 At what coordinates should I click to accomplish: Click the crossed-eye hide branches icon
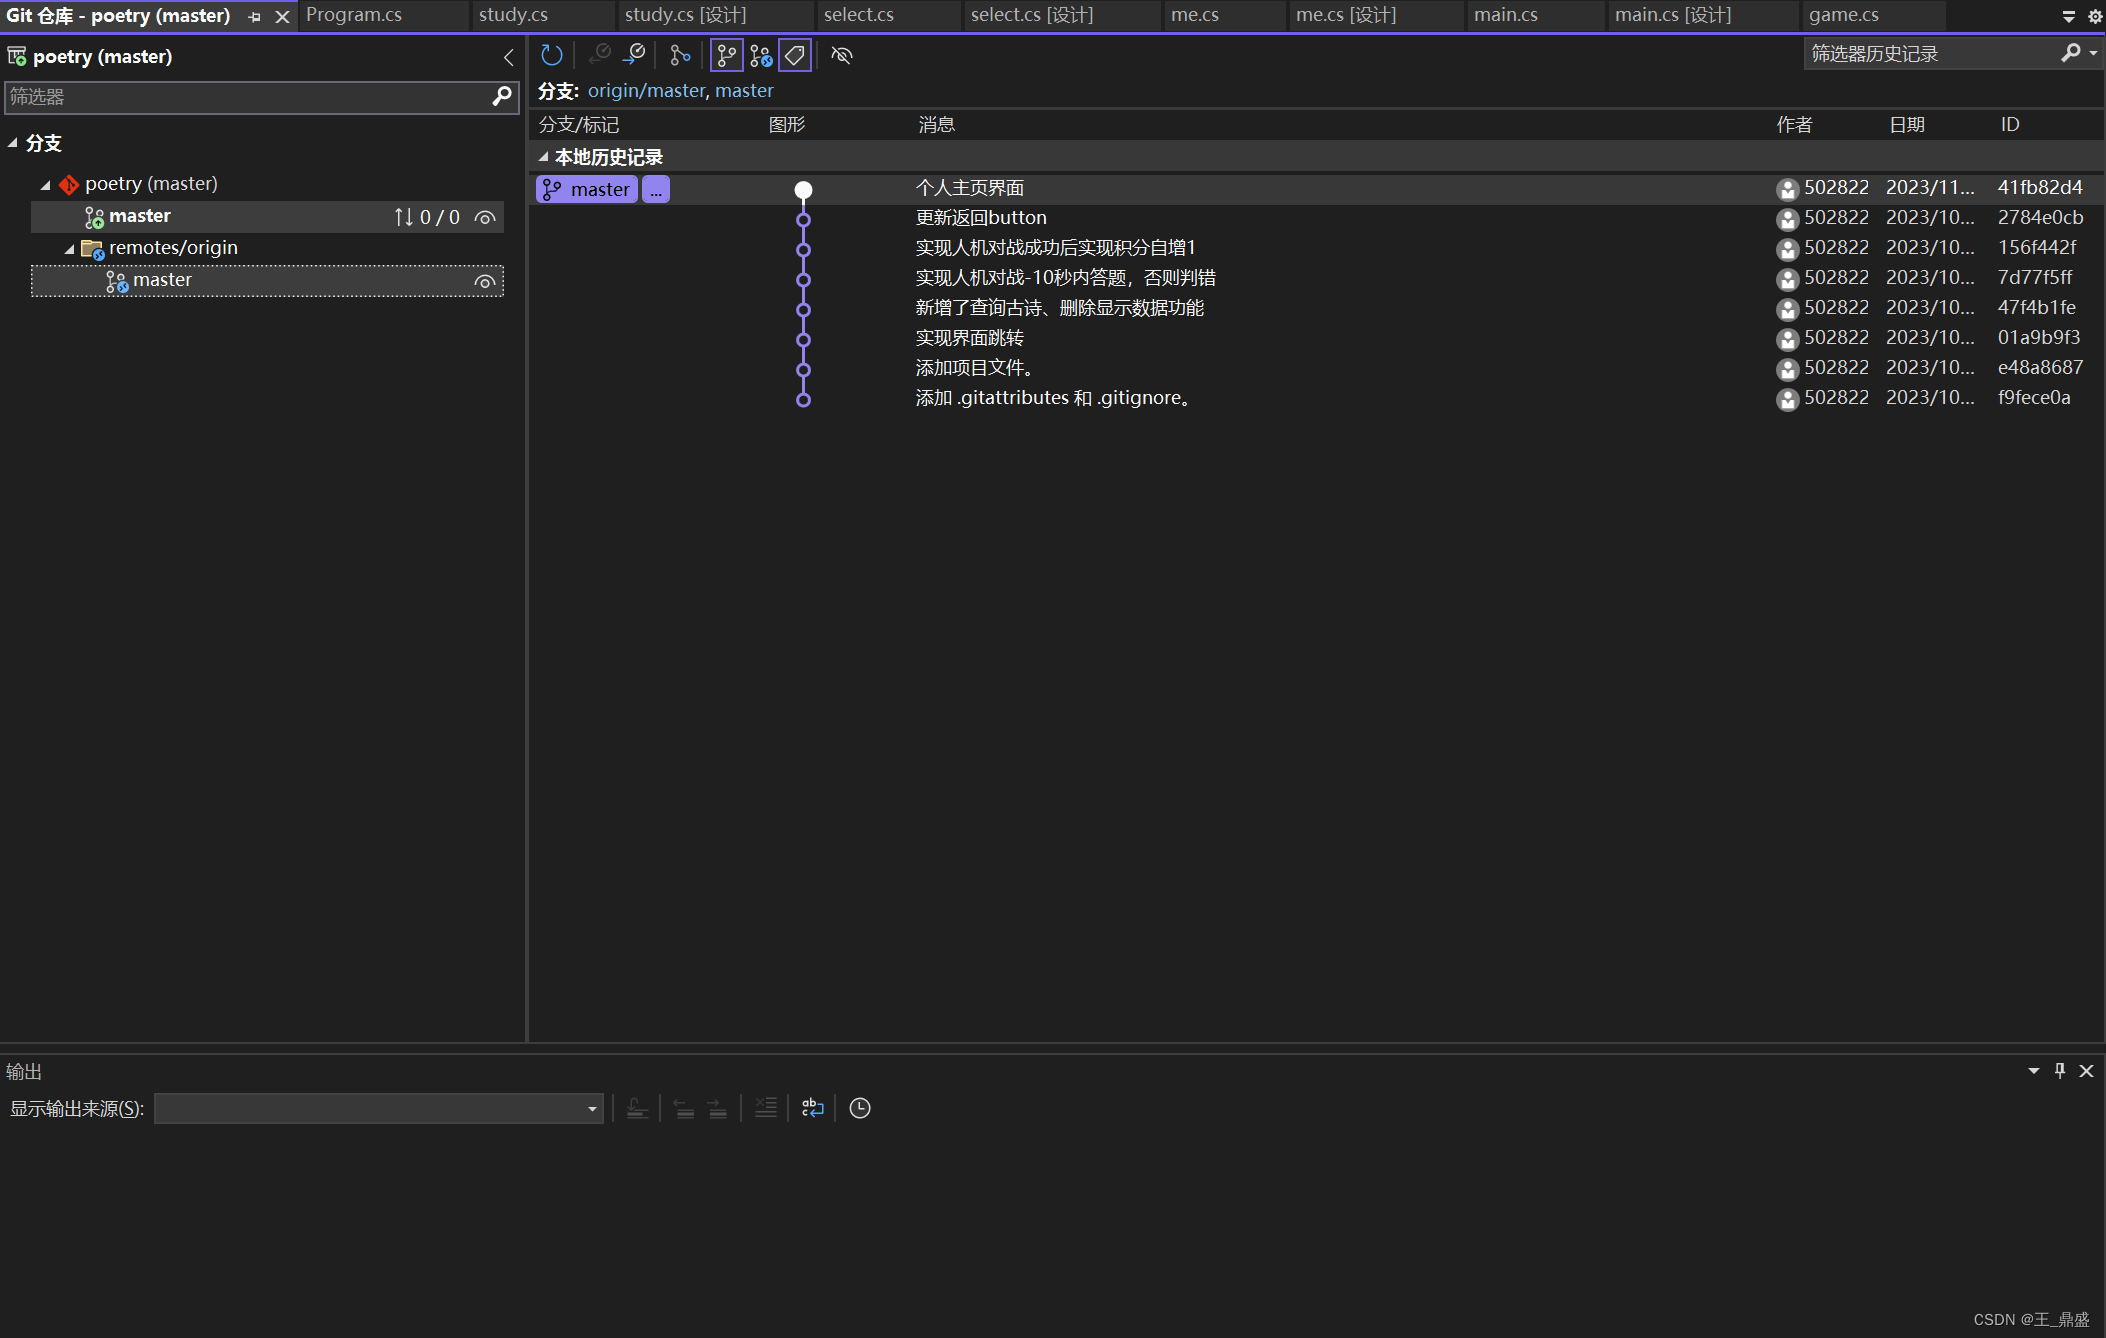click(842, 55)
